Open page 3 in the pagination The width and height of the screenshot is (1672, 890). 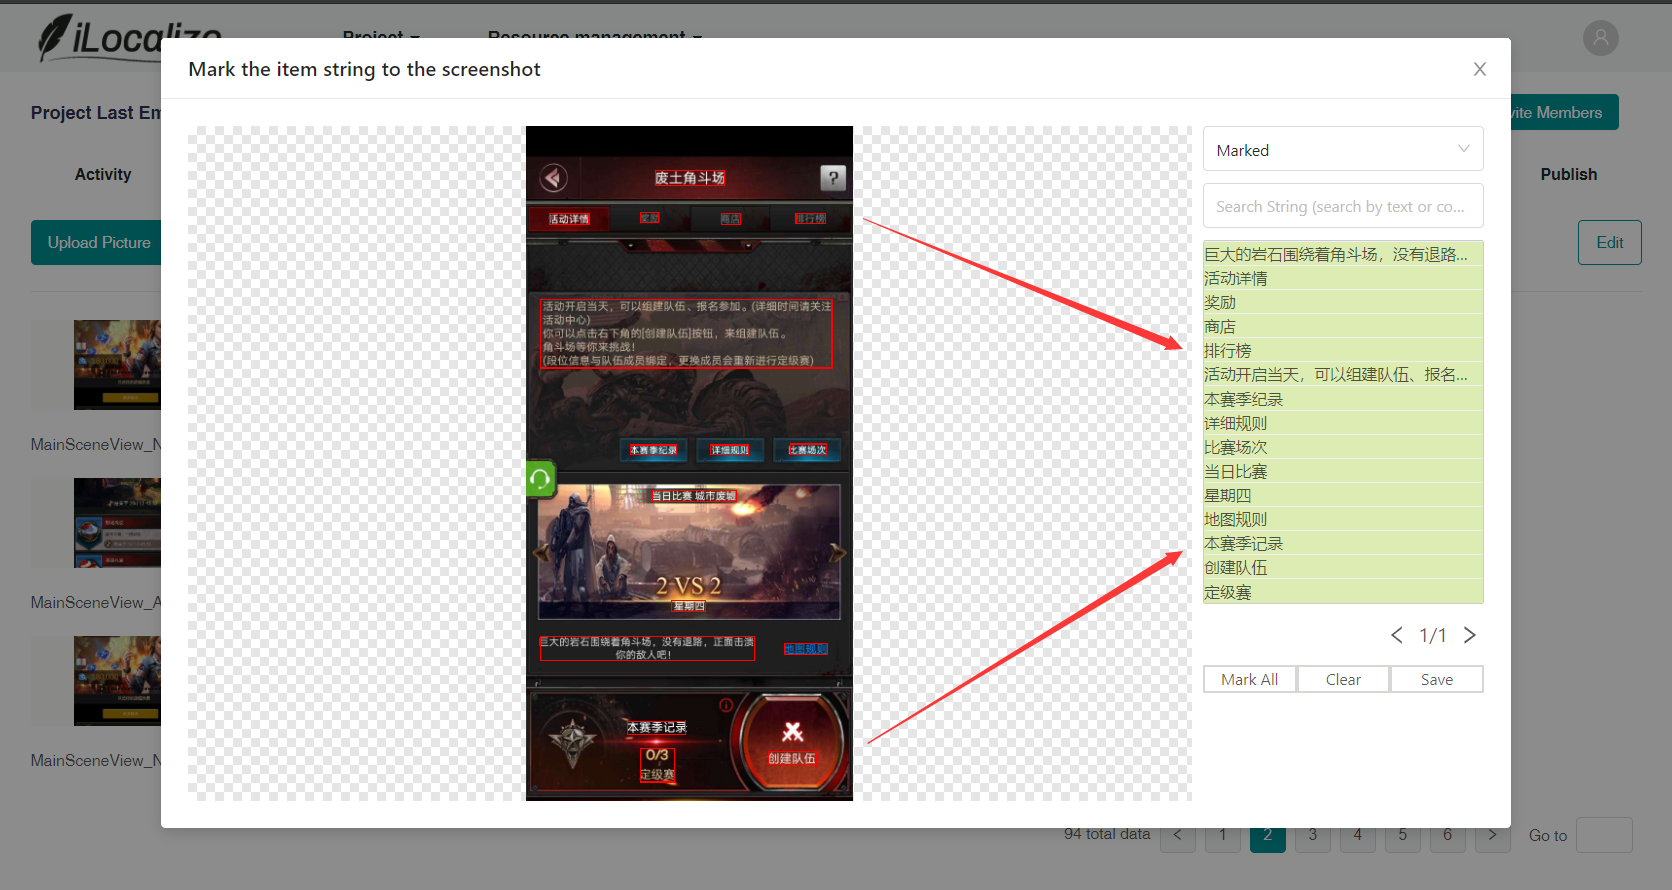tap(1312, 835)
